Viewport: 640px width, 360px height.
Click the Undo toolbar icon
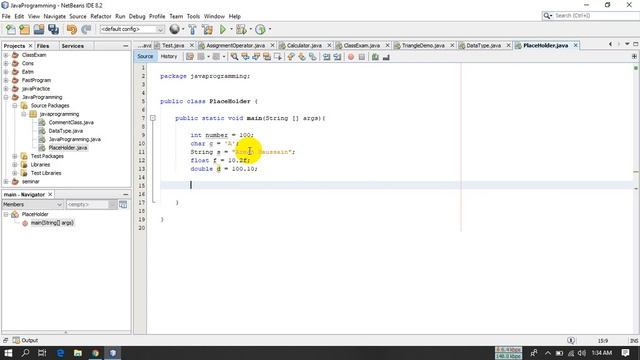[72, 29]
